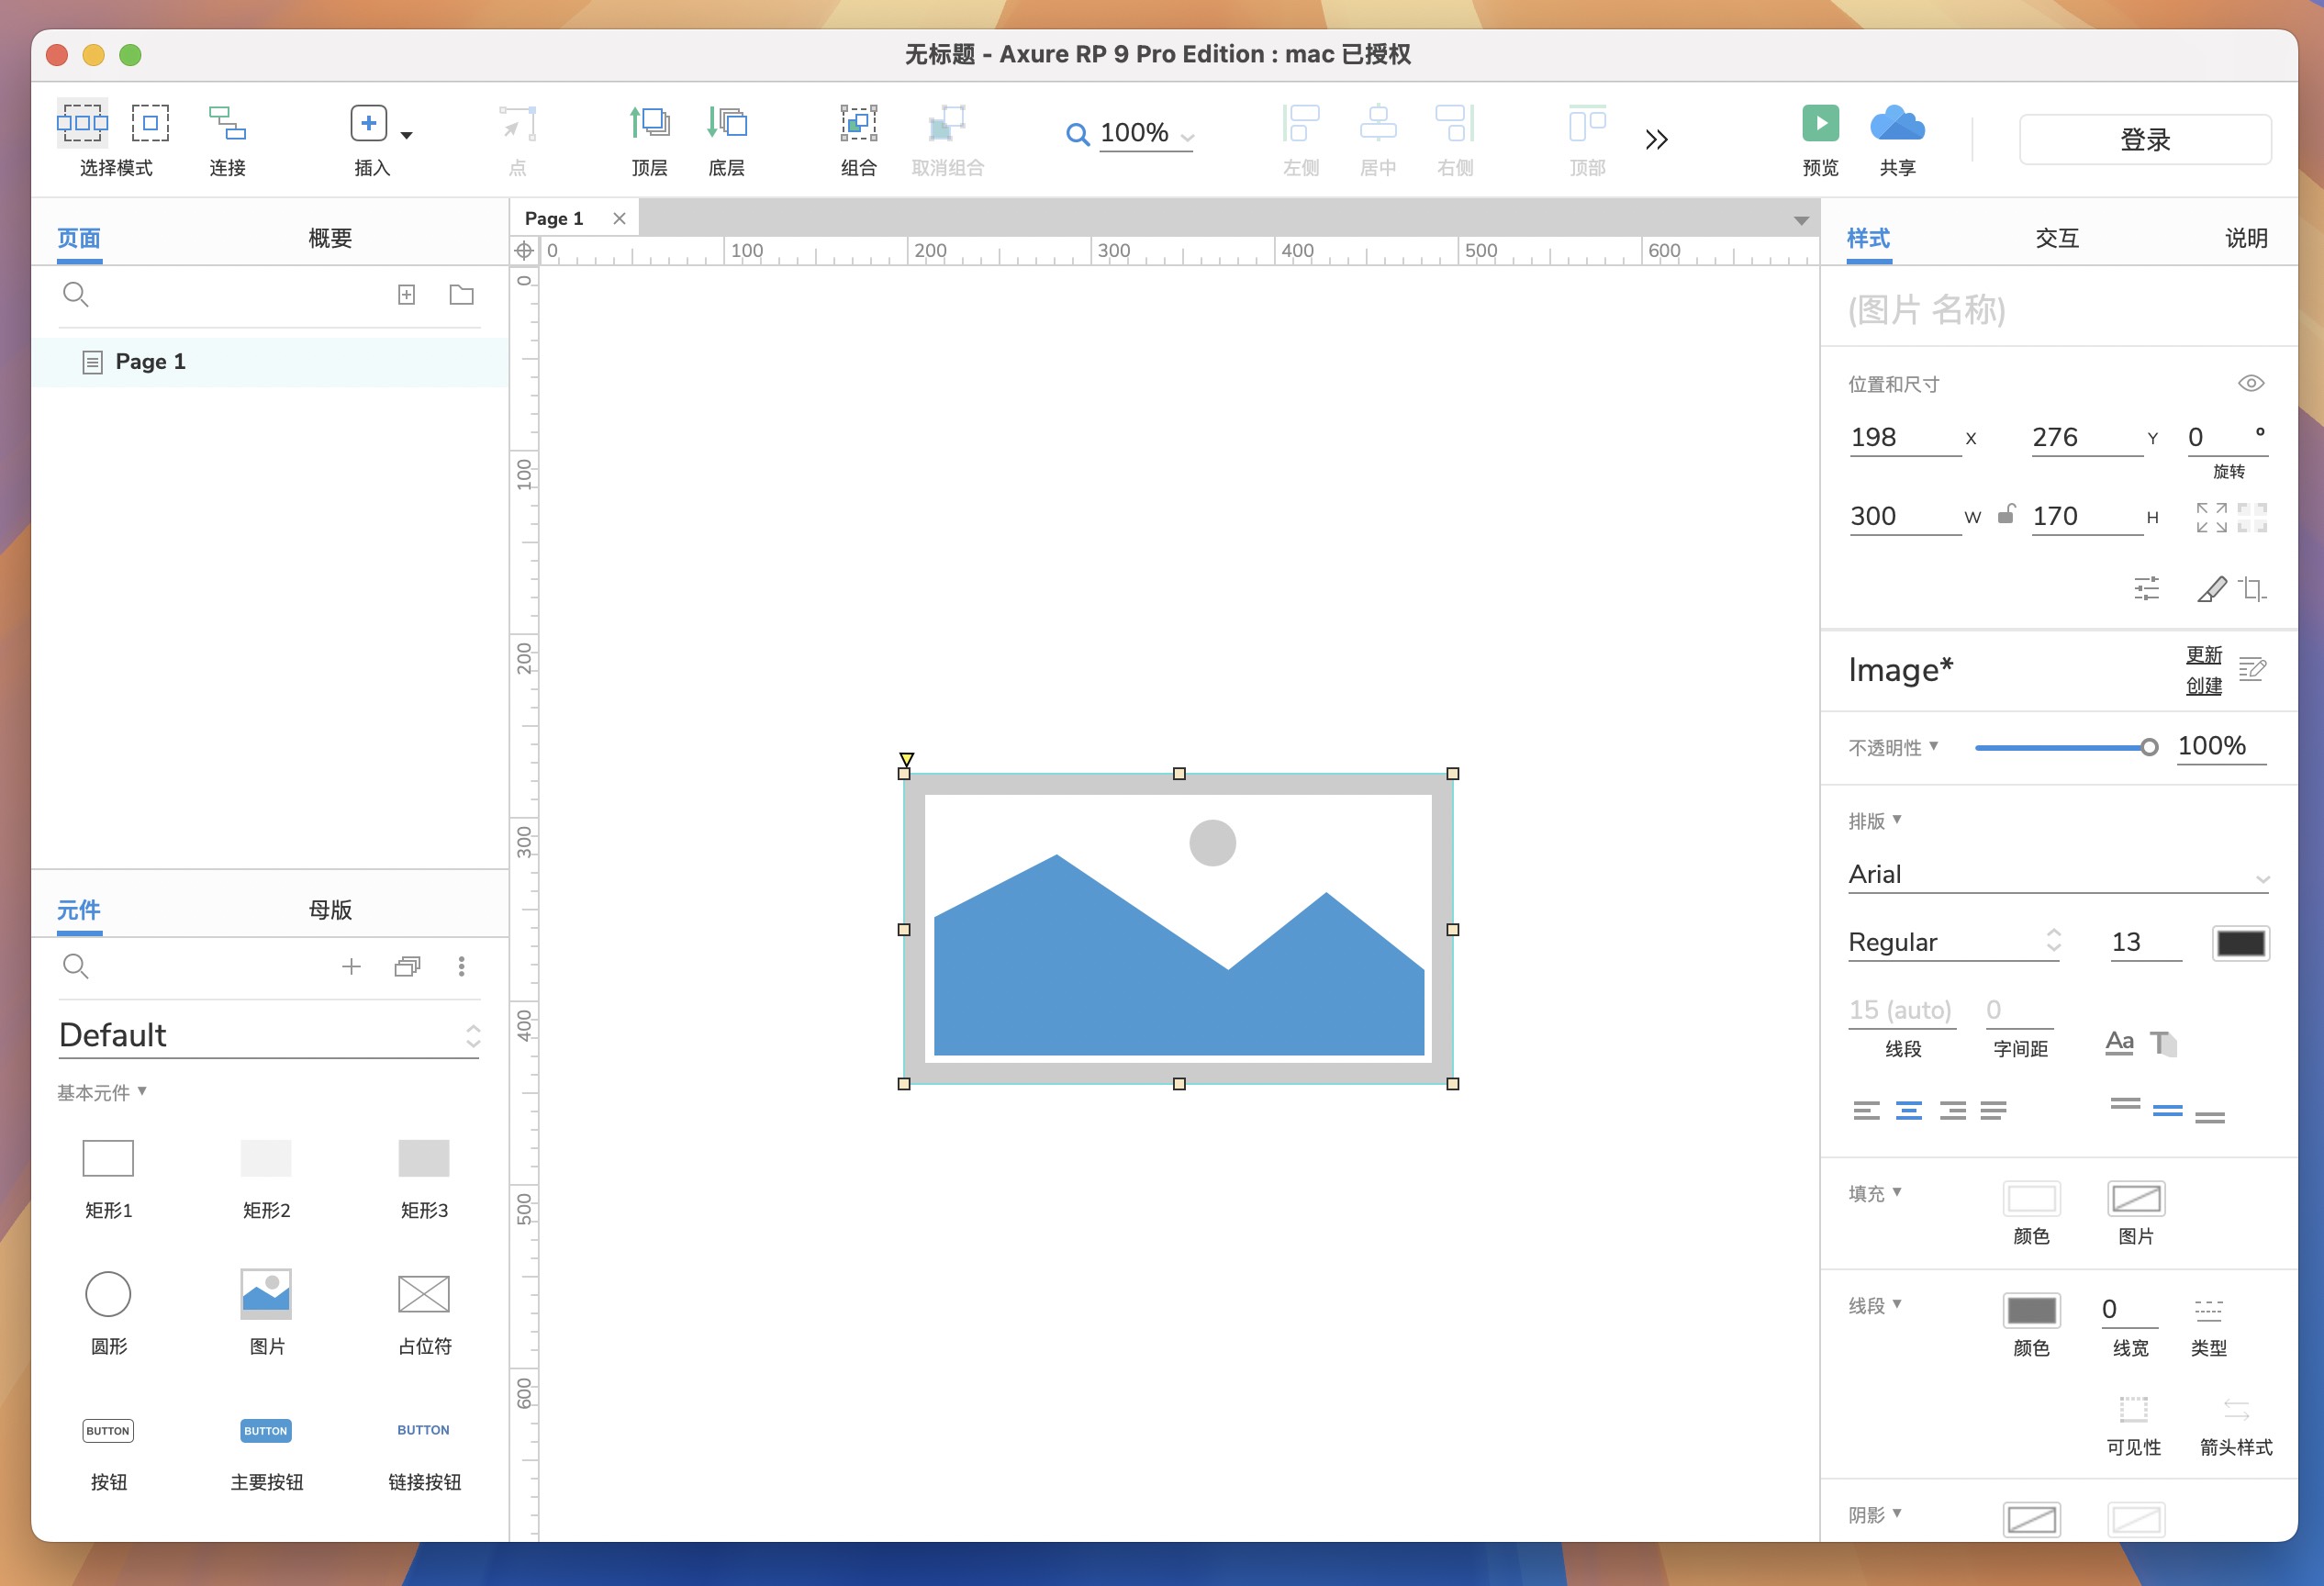Select the 主要按钮 widget

click(266, 1431)
